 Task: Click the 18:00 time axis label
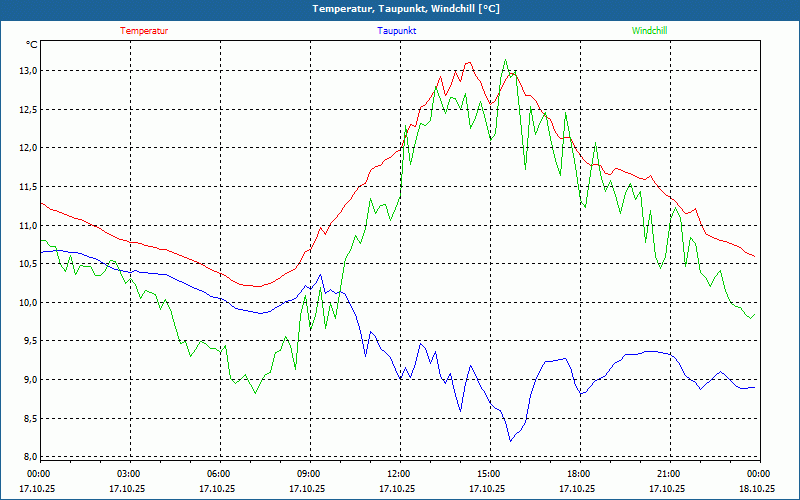click(578, 474)
